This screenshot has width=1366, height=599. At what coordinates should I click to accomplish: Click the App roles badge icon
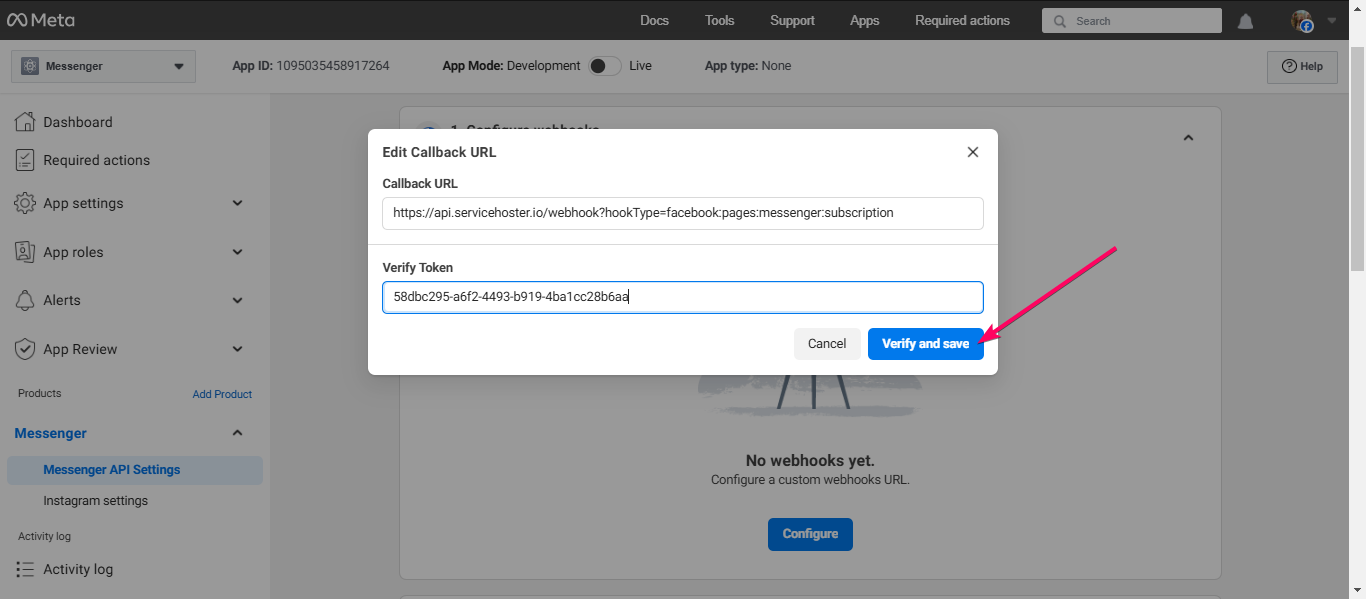[x=25, y=252]
